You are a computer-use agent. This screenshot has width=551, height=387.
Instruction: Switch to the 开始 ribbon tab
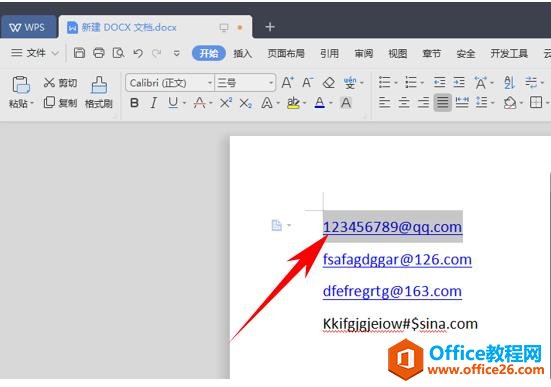(209, 53)
